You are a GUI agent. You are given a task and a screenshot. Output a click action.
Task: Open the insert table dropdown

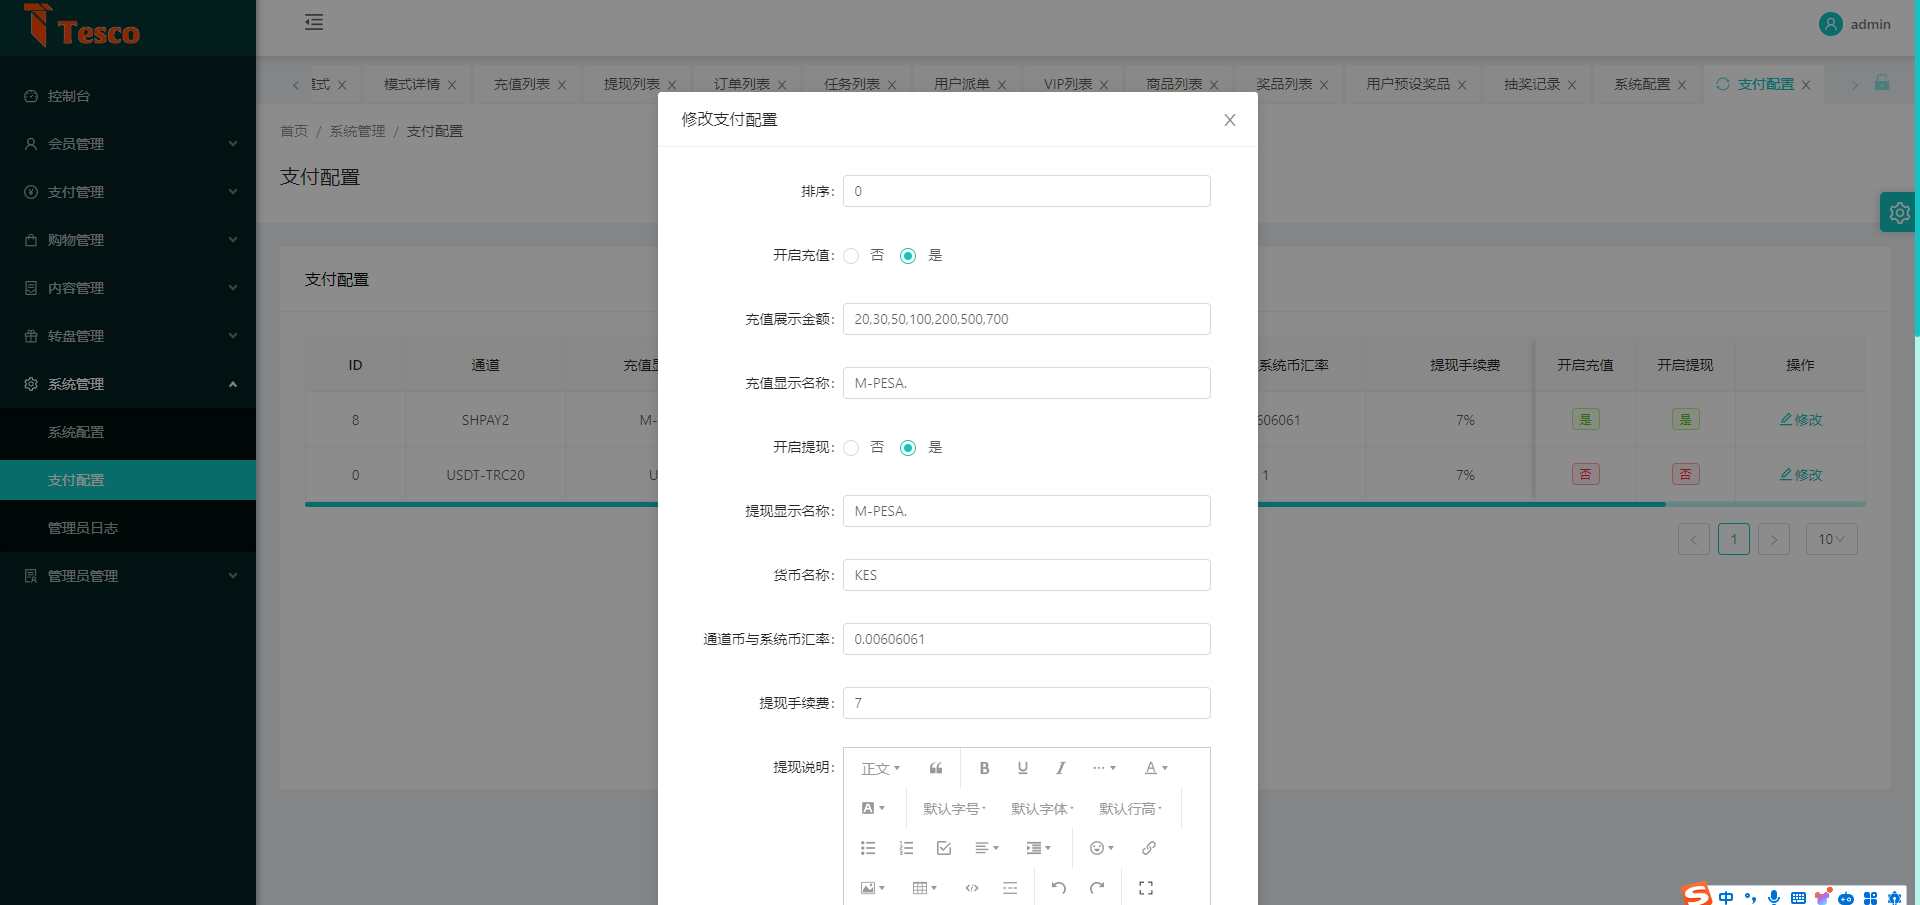[925, 888]
